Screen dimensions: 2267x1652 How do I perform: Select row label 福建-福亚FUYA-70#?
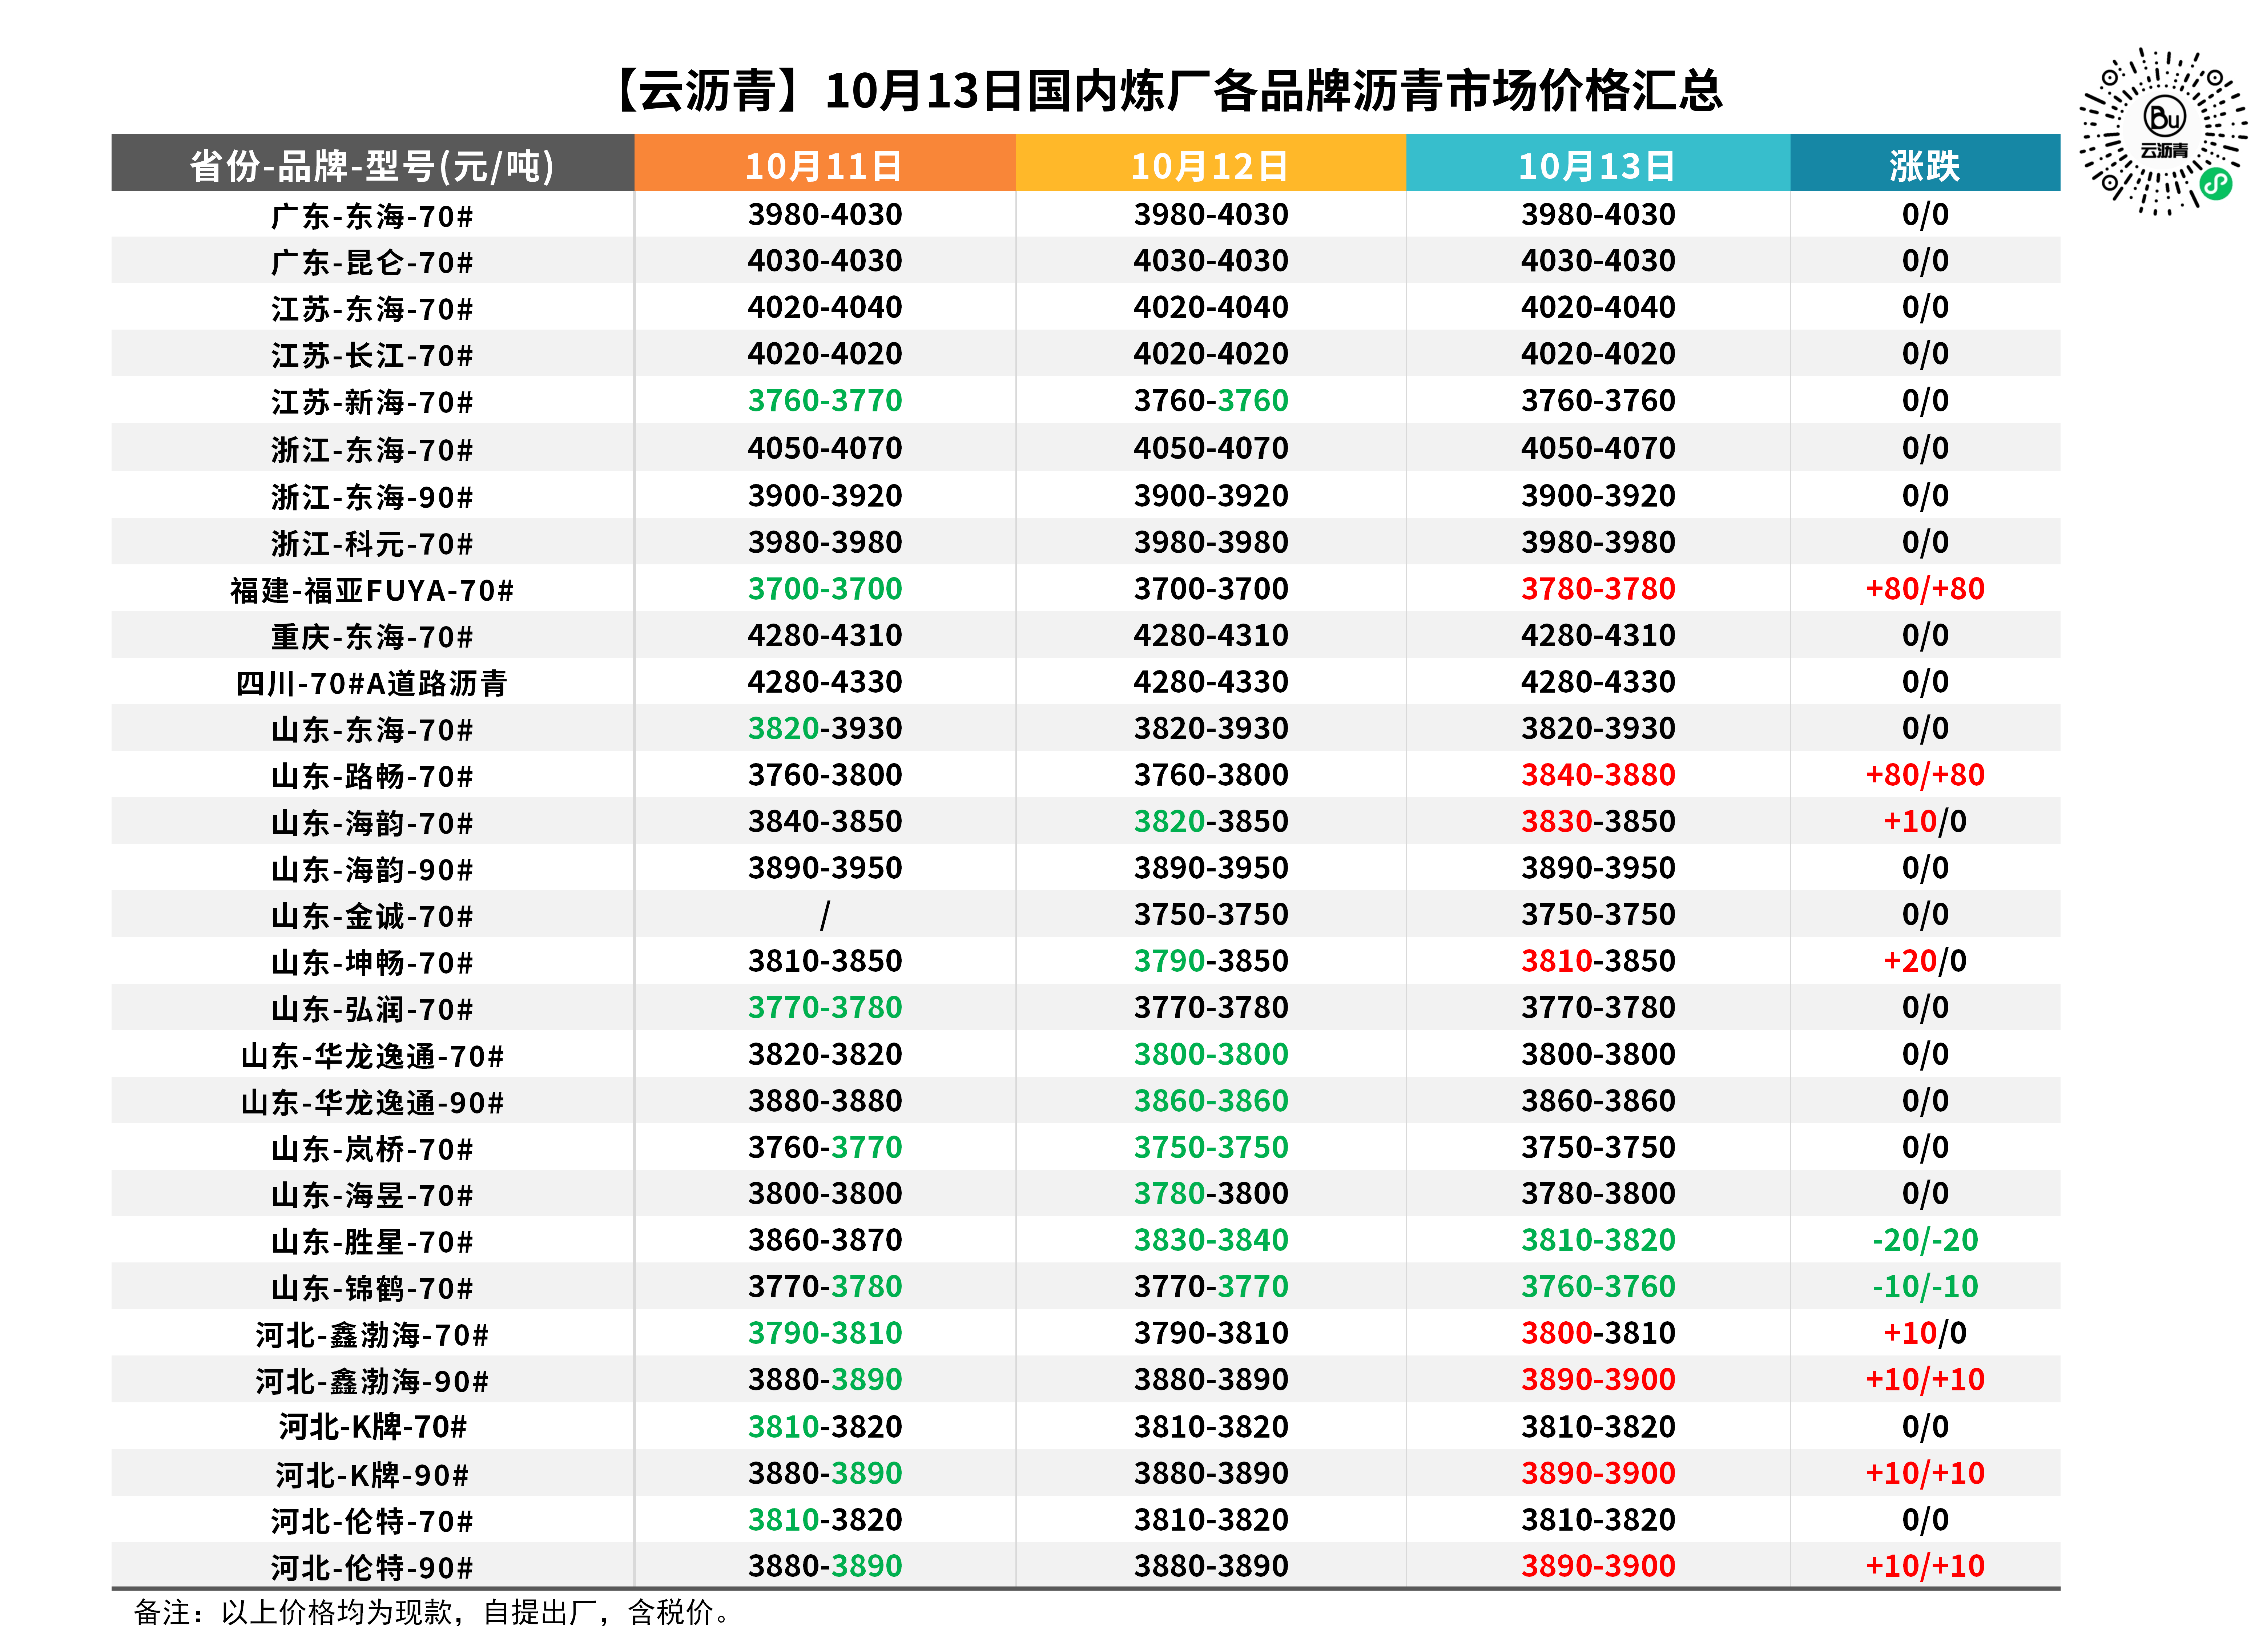tap(372, 590)
